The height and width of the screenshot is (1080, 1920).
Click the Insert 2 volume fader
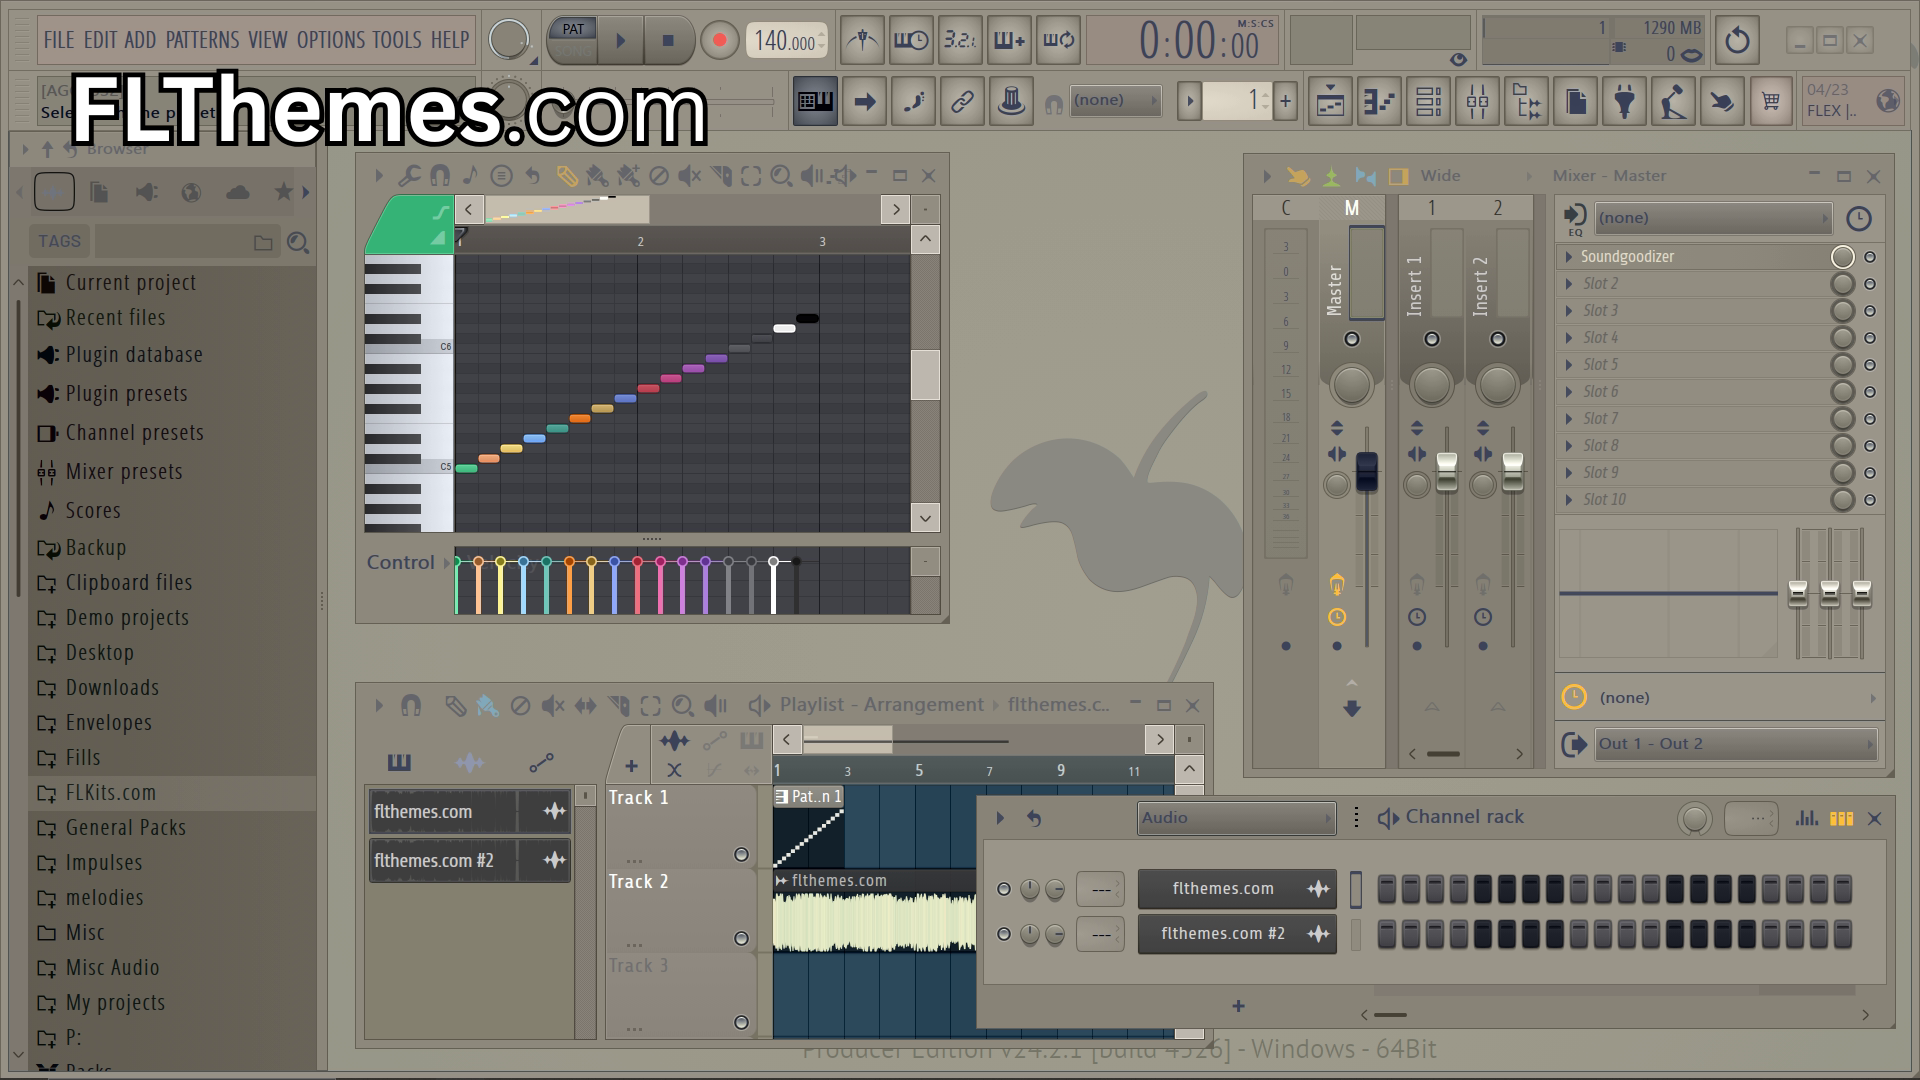tap(1513, 471)
